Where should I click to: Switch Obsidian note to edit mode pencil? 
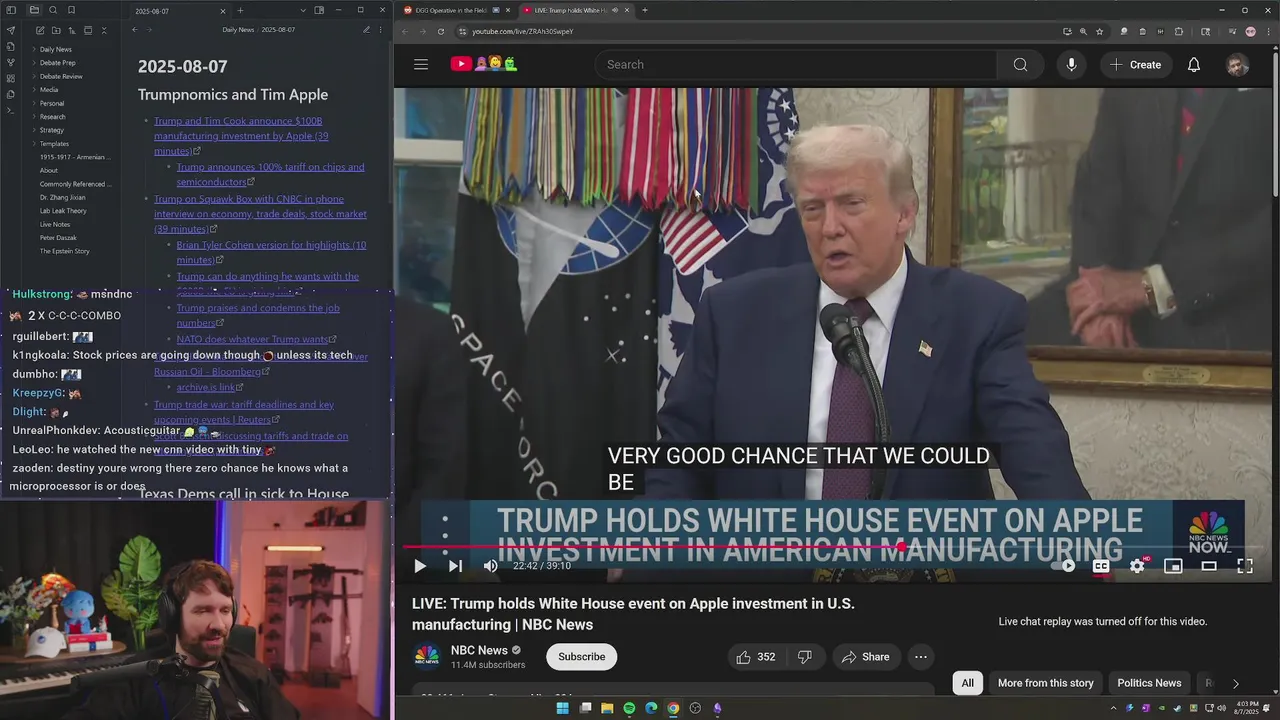coord(366,30)
